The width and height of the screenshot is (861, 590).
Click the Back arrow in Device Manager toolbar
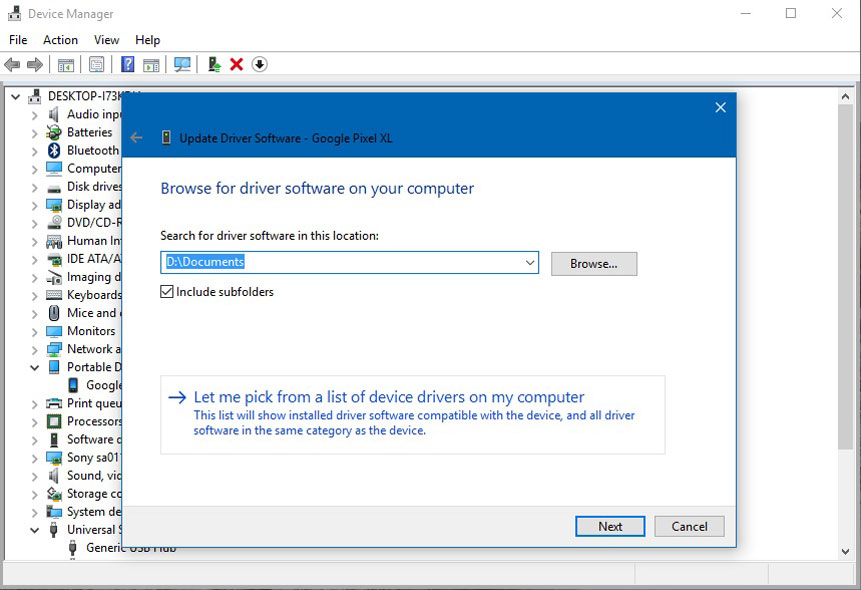(x=12, y=65)
